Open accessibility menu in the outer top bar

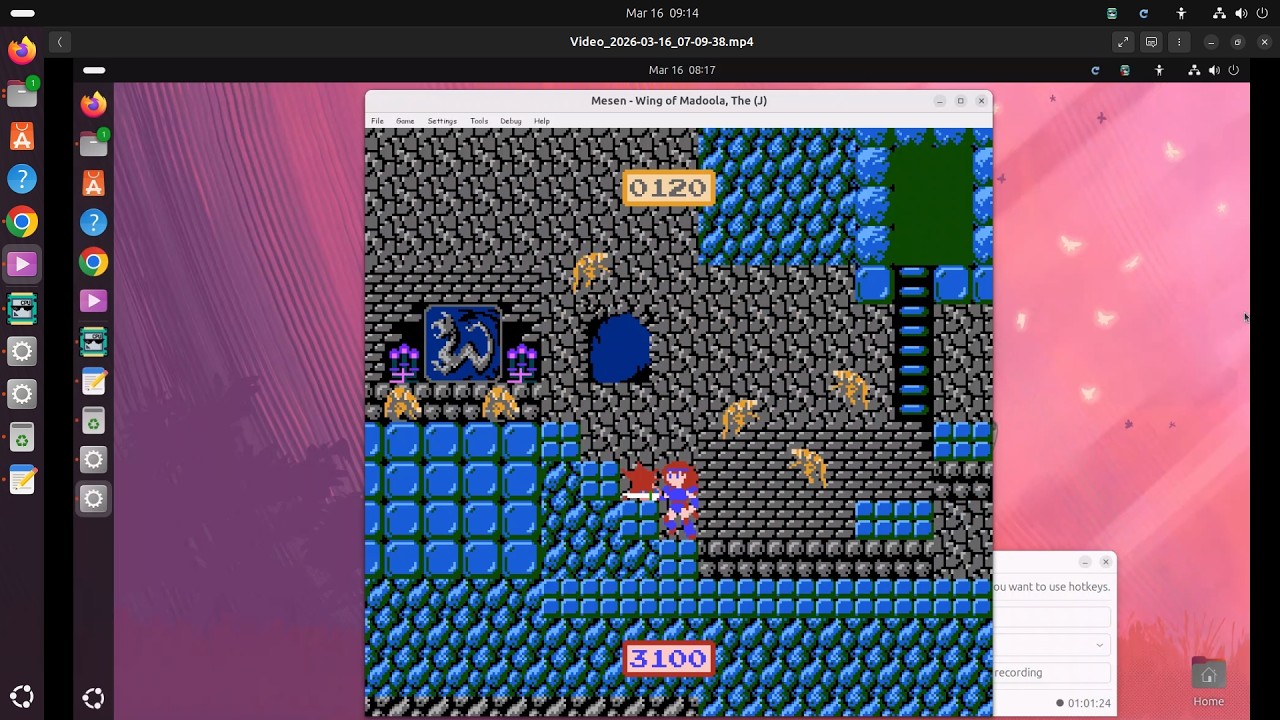[x=1181, y=13]
